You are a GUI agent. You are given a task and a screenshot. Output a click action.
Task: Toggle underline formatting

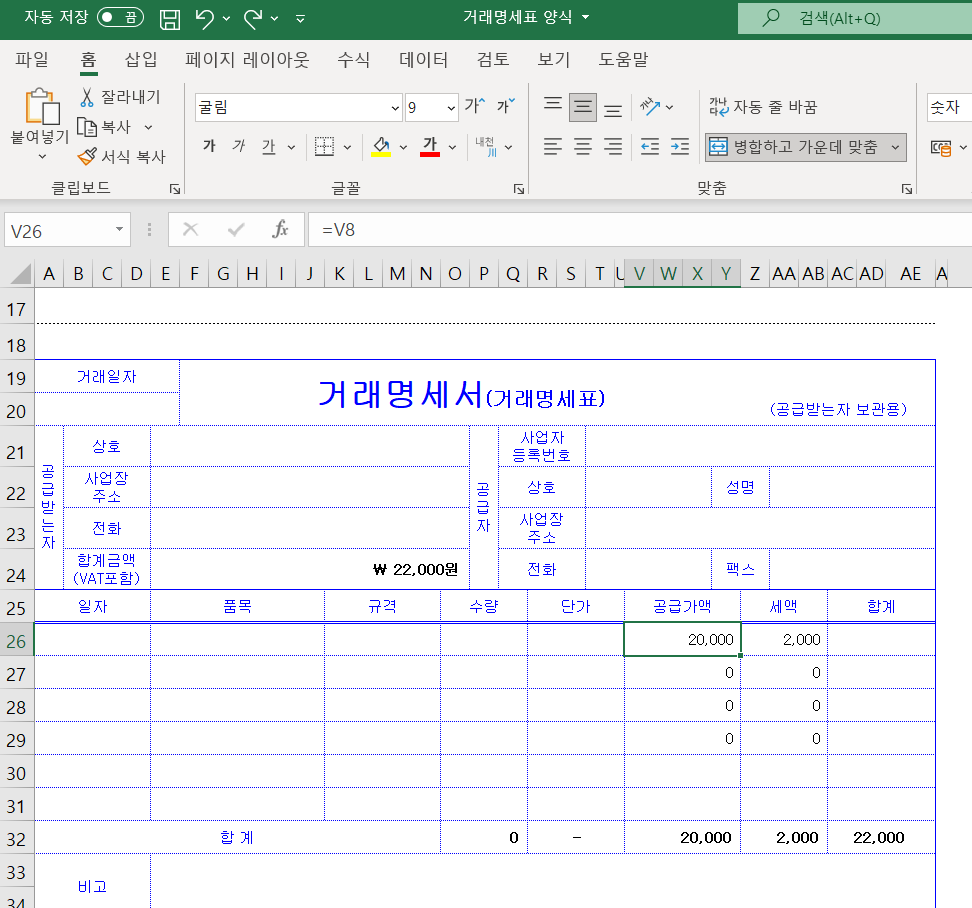tap(268, 146)
